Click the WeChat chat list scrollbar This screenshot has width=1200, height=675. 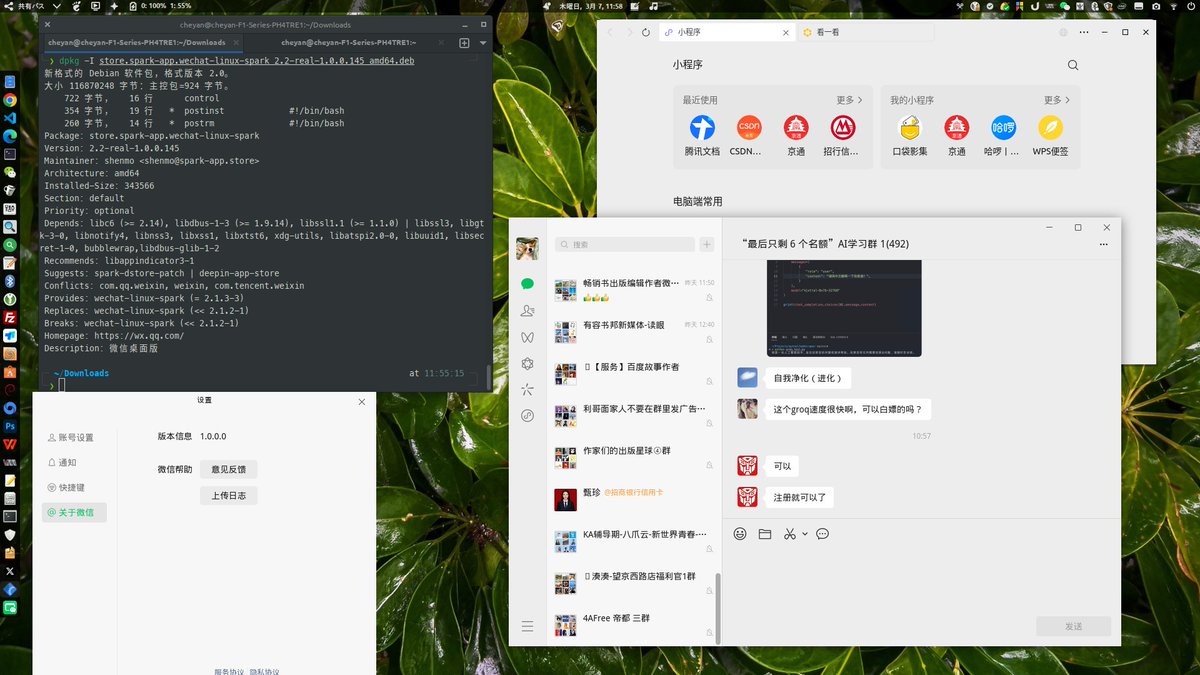point(716,607)
